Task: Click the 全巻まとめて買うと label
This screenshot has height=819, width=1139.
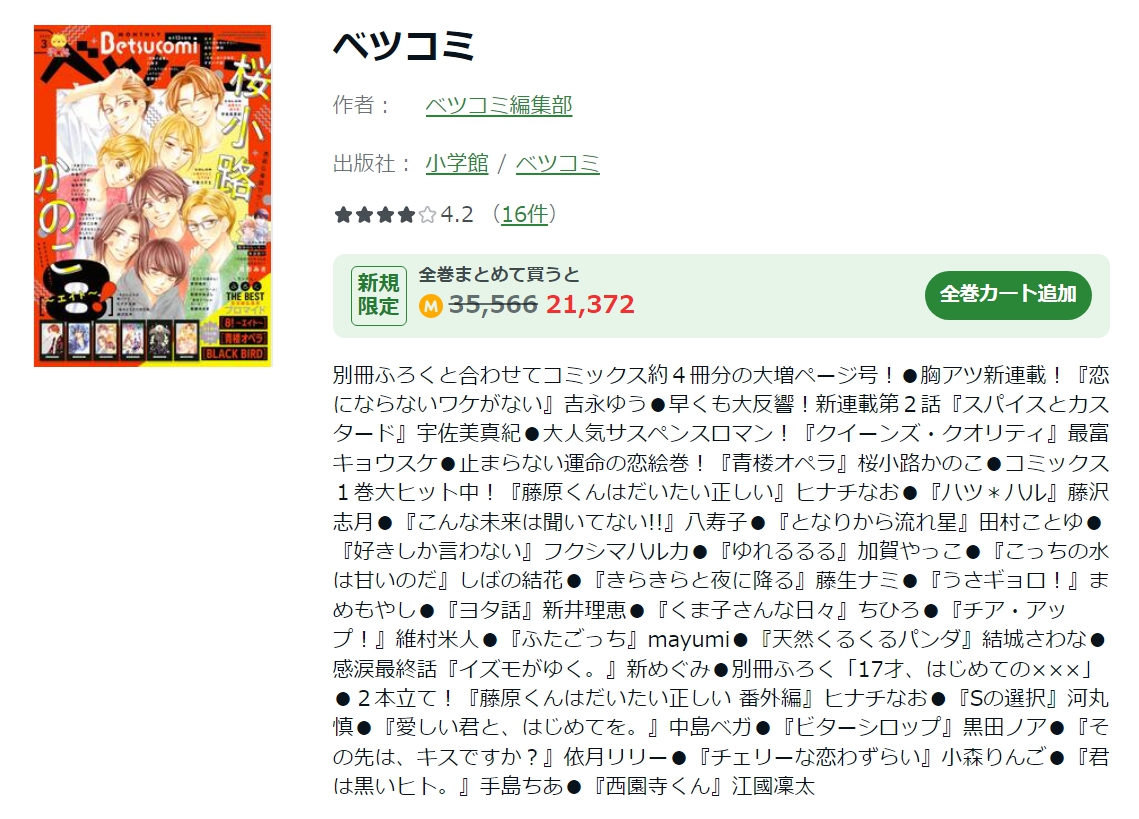Action: tap(499, 275)
